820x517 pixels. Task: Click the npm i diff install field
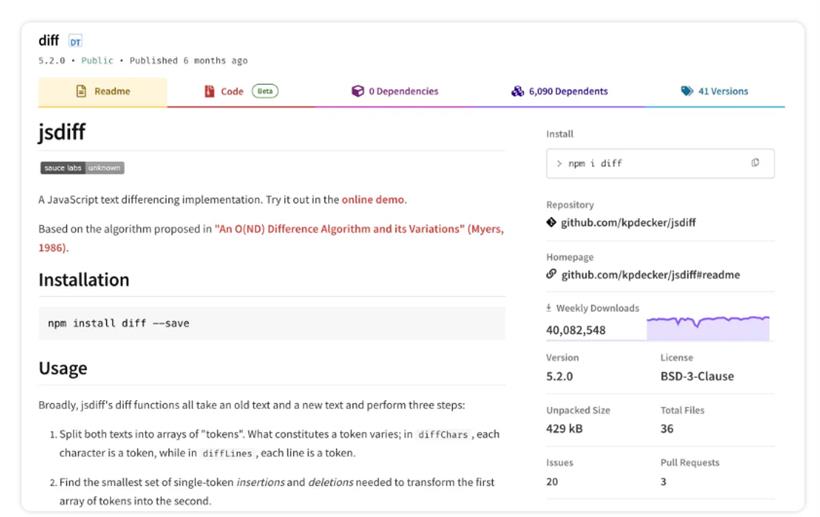660,164
